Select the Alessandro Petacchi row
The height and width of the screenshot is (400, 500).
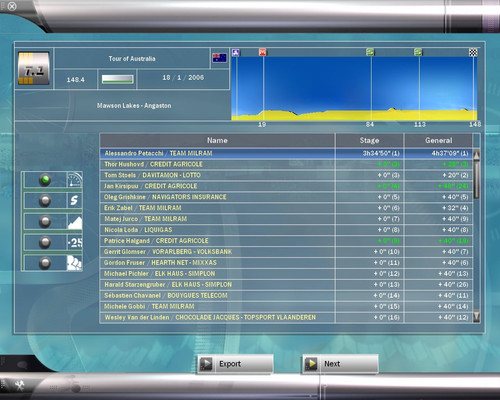pyautogui.click(x=286, y=153)
